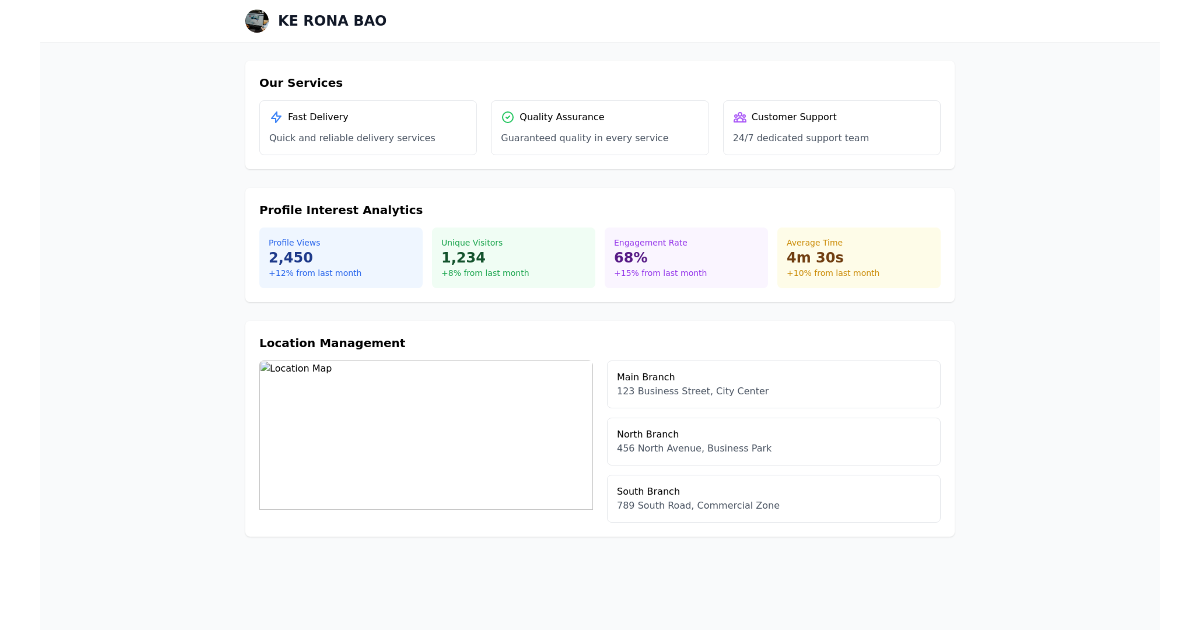Click the Profile Interest Analytics heading

340,210
